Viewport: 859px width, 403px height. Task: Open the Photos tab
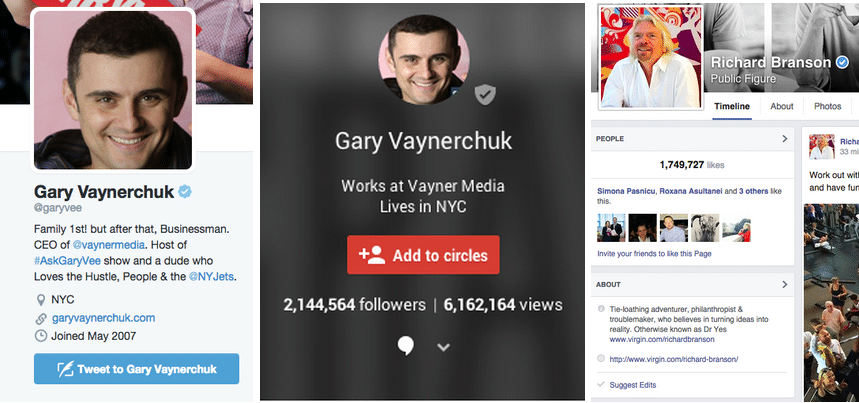(828, 106)
